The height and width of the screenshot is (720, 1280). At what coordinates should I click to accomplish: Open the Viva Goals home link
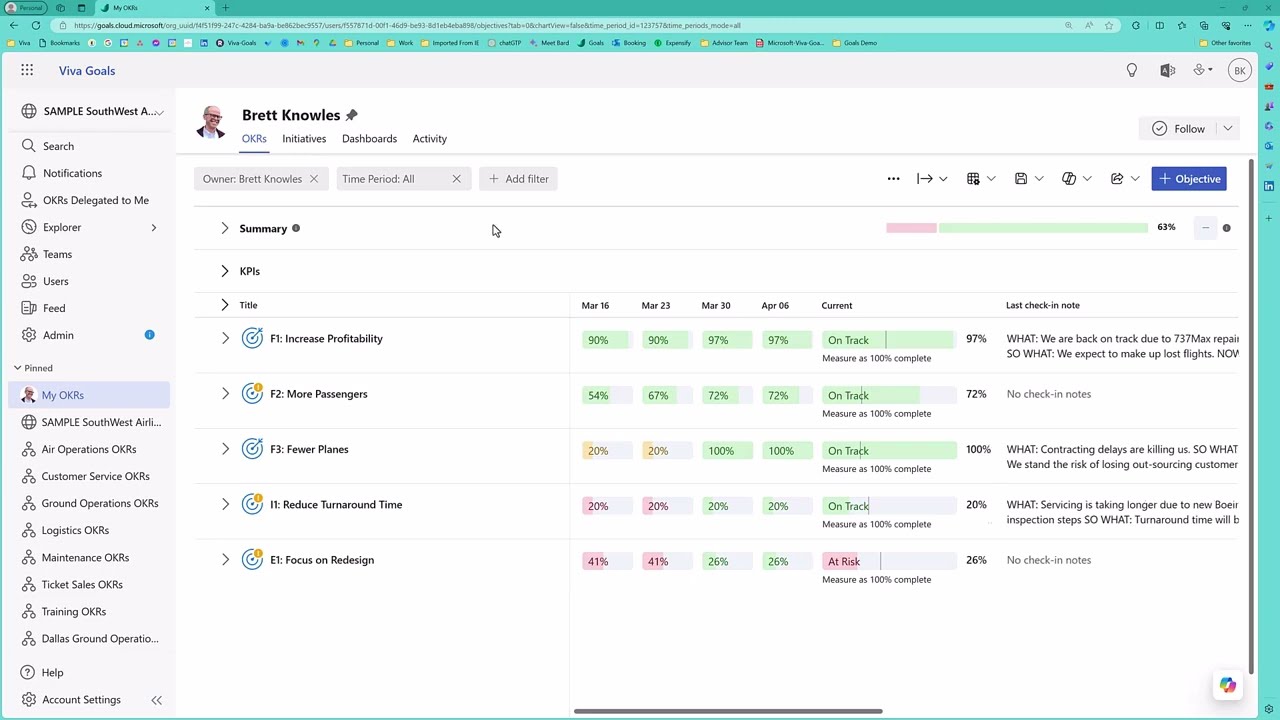(x=87, y=71)
